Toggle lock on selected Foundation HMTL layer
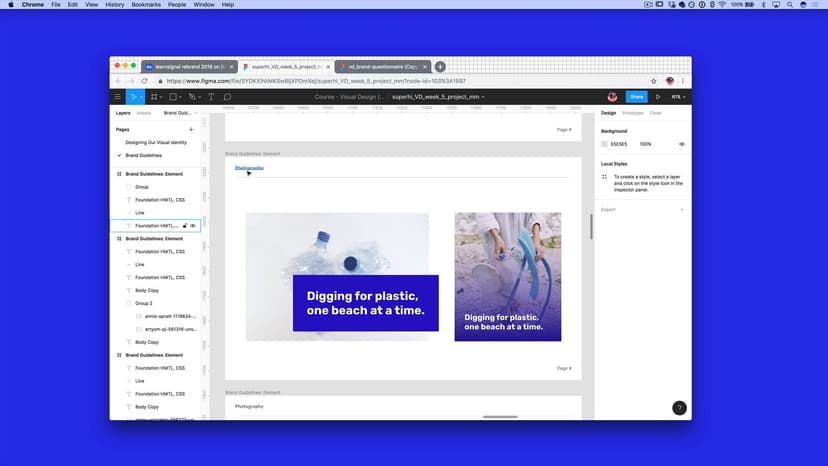This screenshot has width=828, height=466. click(185, 226)
